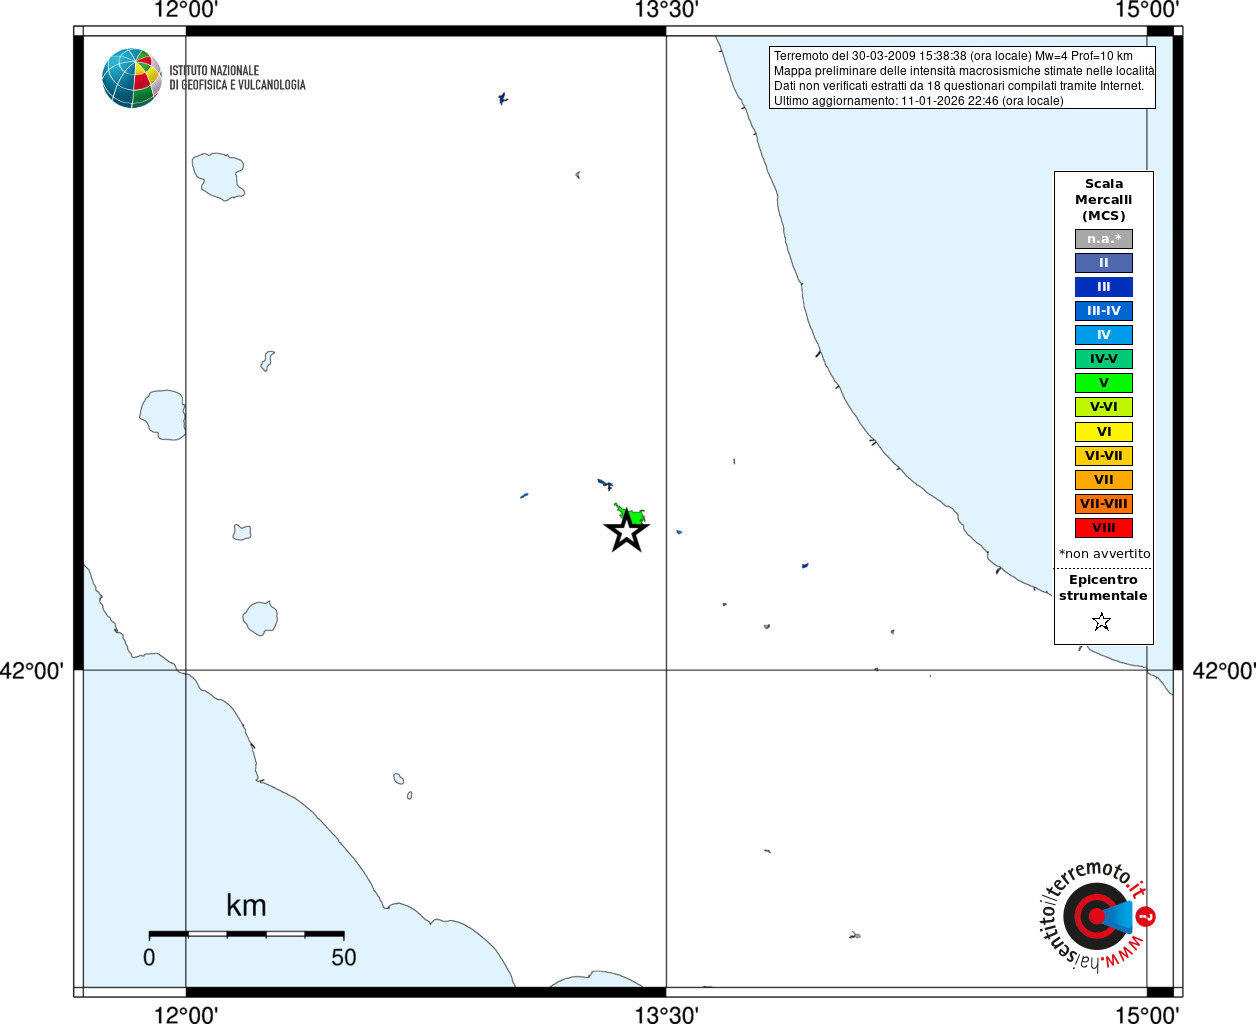The width and height of the screenshot is (1256, 1024).
Task: Click the top 12°00' longitude label
Action: click(x=186, y=10)
